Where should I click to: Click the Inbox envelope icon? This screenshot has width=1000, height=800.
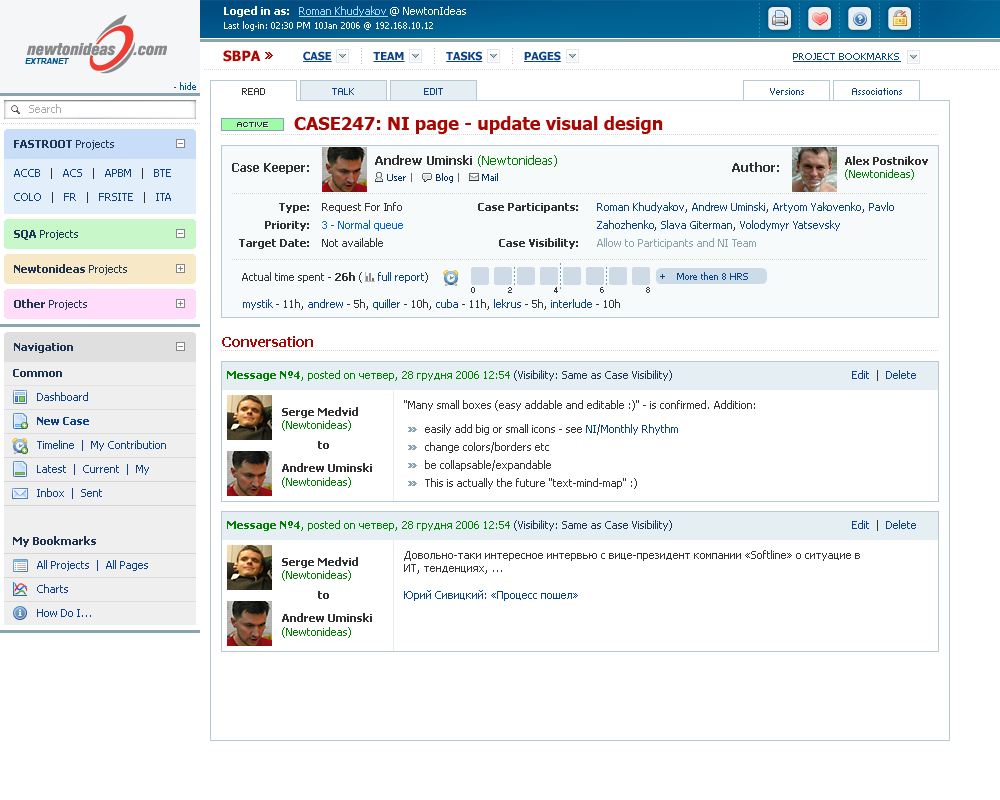pos(20,493)
